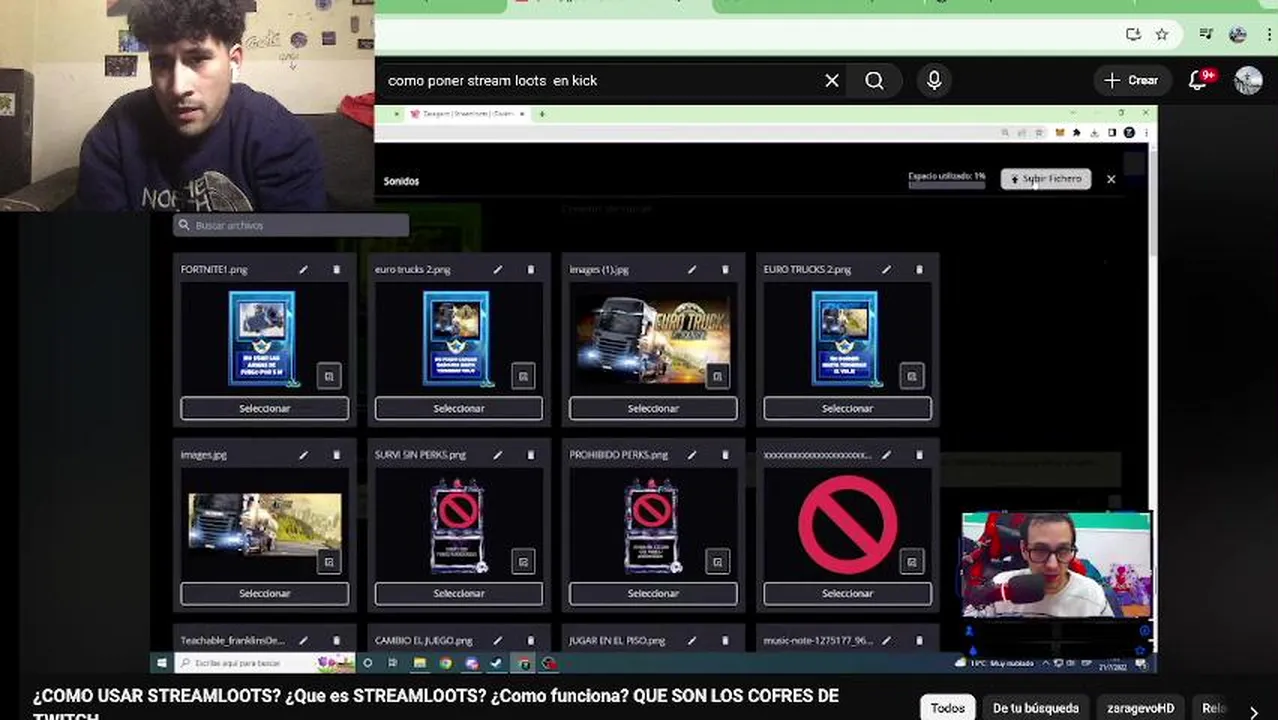Preview PROHIBIDO PERKS.png image
This screenshot has width=1278, height=720.
coord(717,562)
